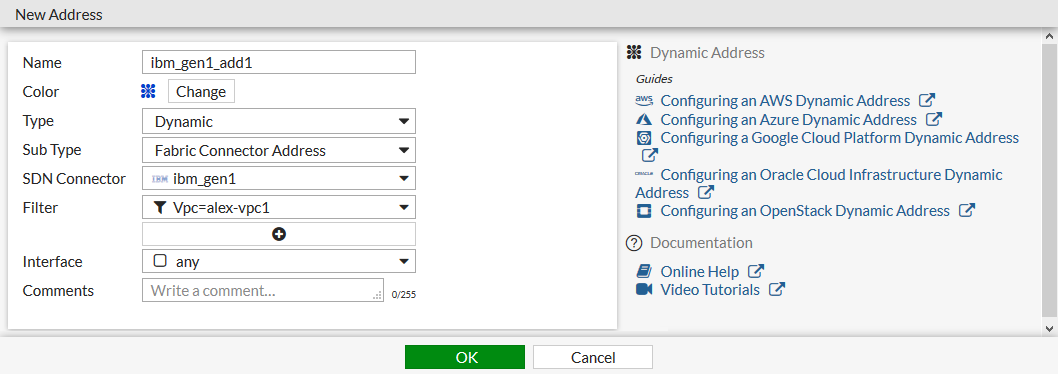This screenshot has width=1058, height=374.
Task: Open the Interface dropdown arrow
Action: coord(403,261)
